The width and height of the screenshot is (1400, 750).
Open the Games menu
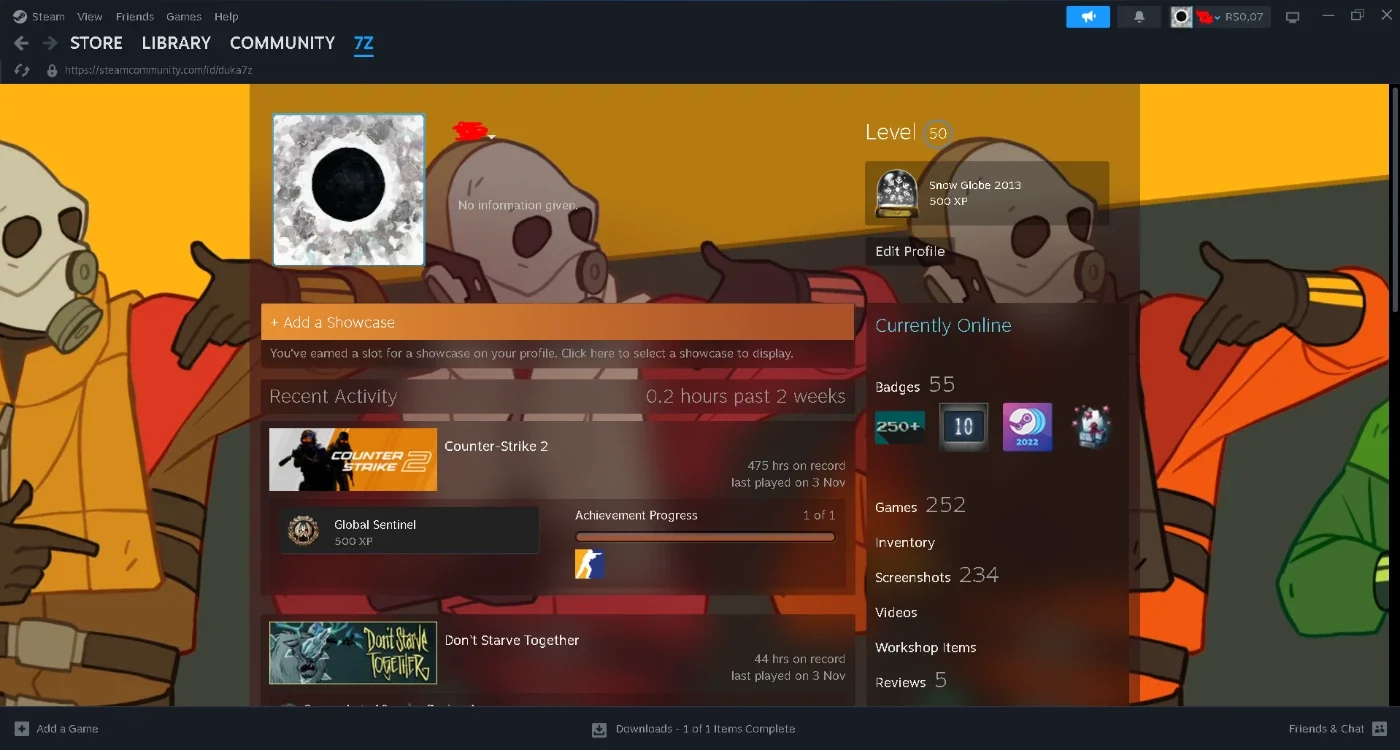184,17
